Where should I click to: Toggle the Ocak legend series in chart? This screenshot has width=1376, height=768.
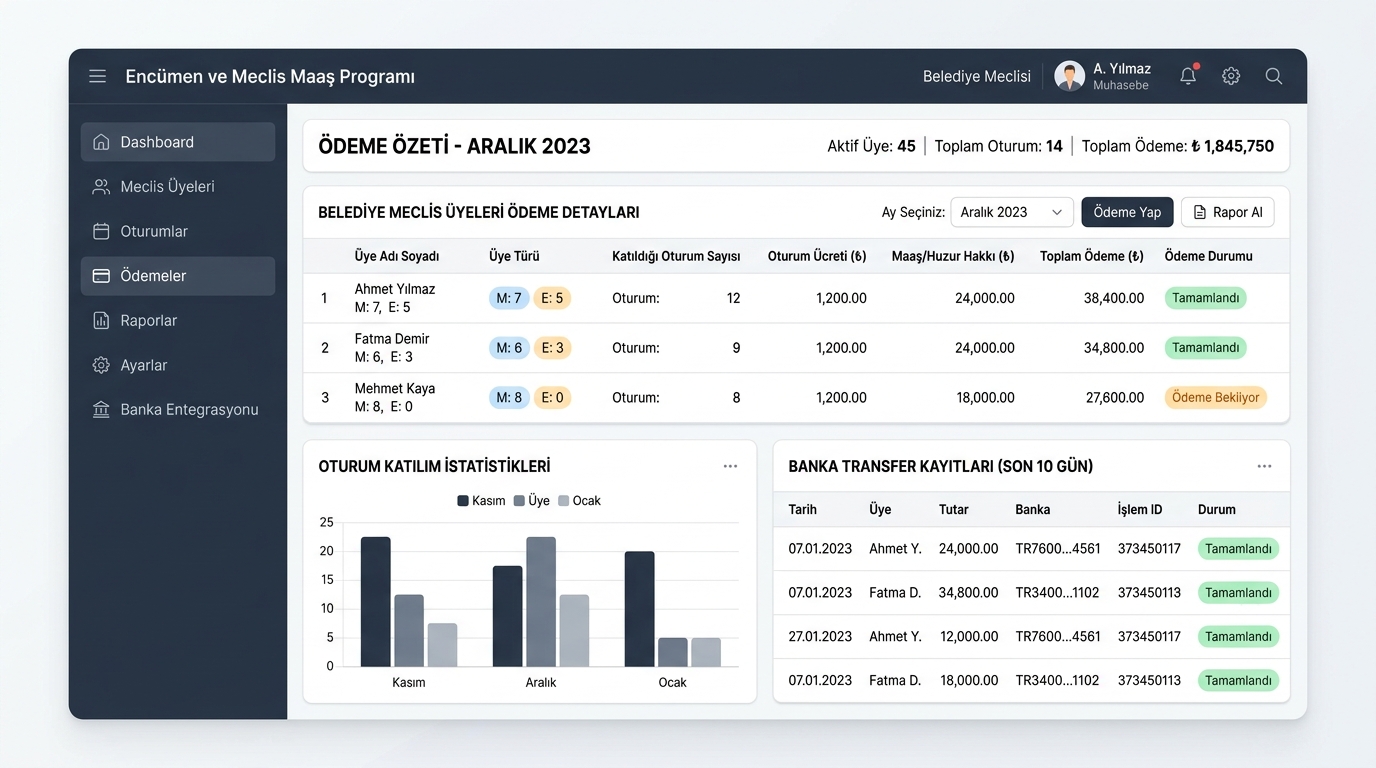click(579, 501)
